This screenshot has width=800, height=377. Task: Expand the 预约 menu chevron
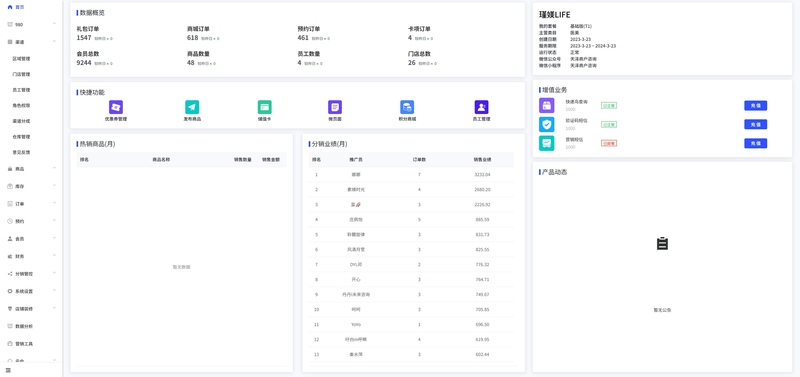[54, 221]
